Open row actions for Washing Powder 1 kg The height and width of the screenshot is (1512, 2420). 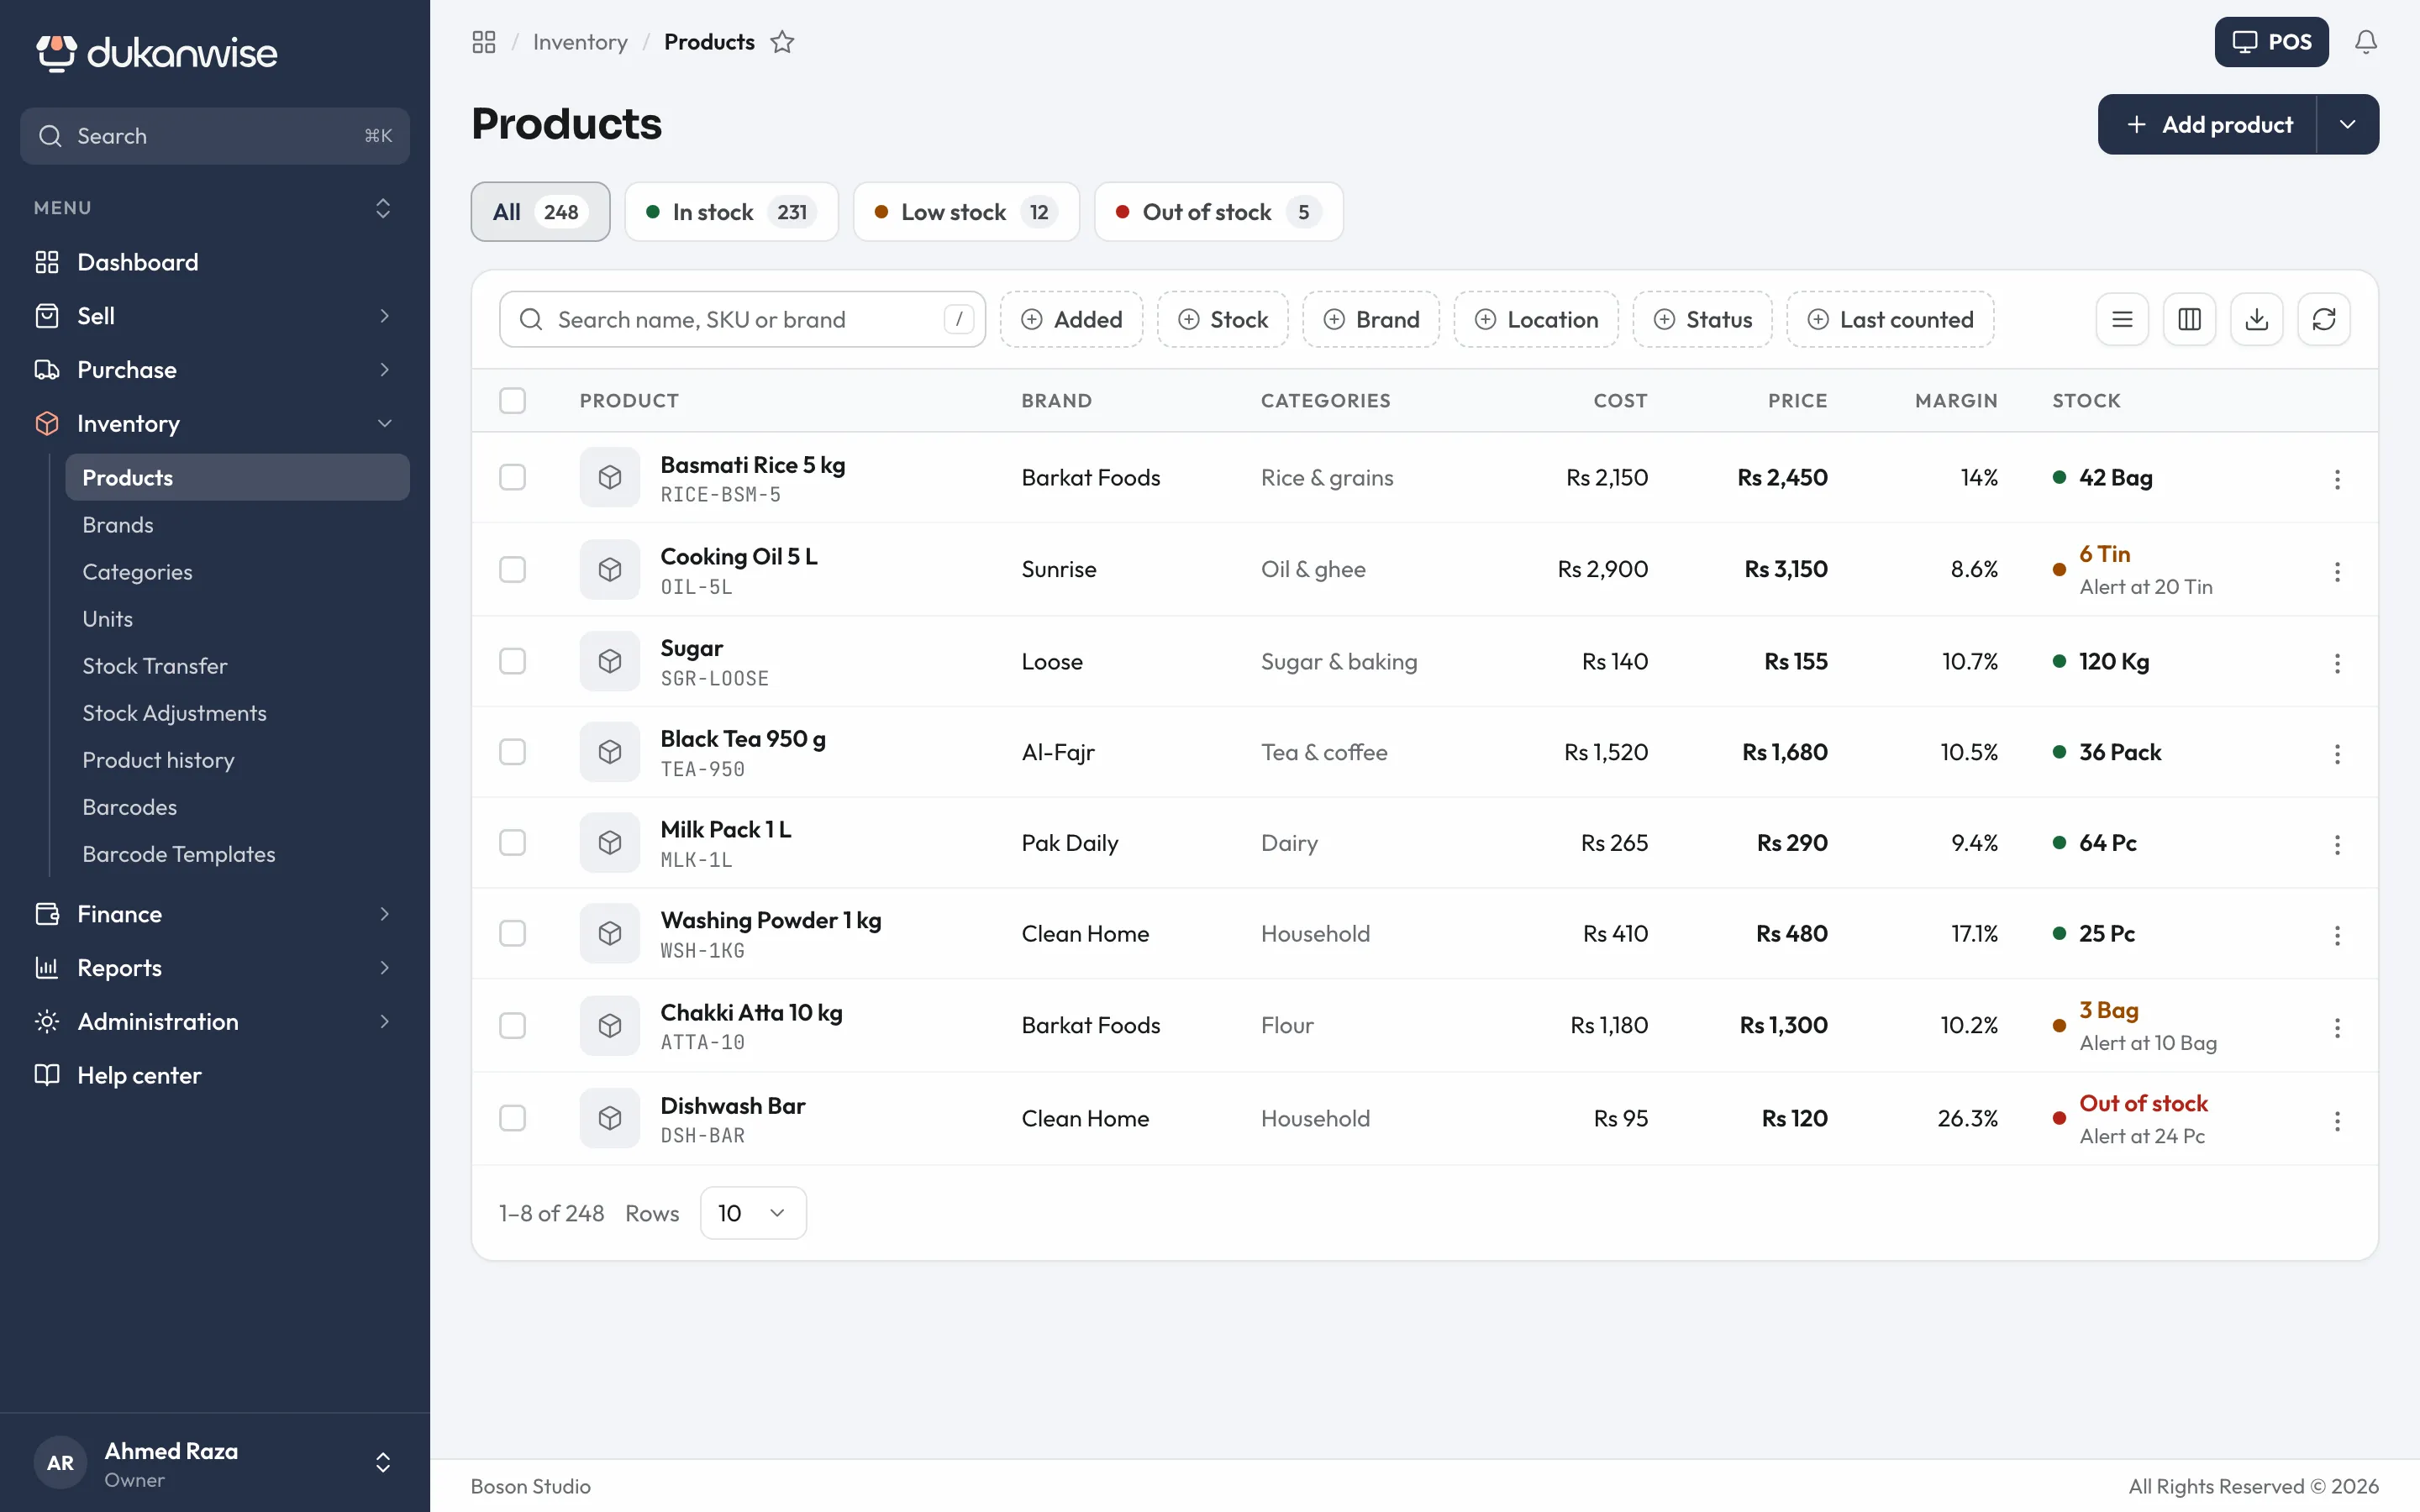coord(2337,935)
